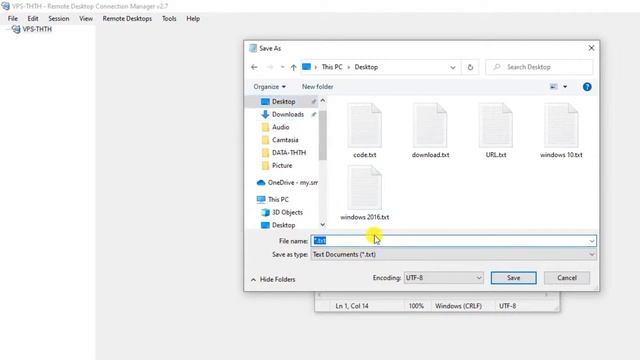640x360 pixels.
Task: Open the View menu
Action: tap(86, 18)
